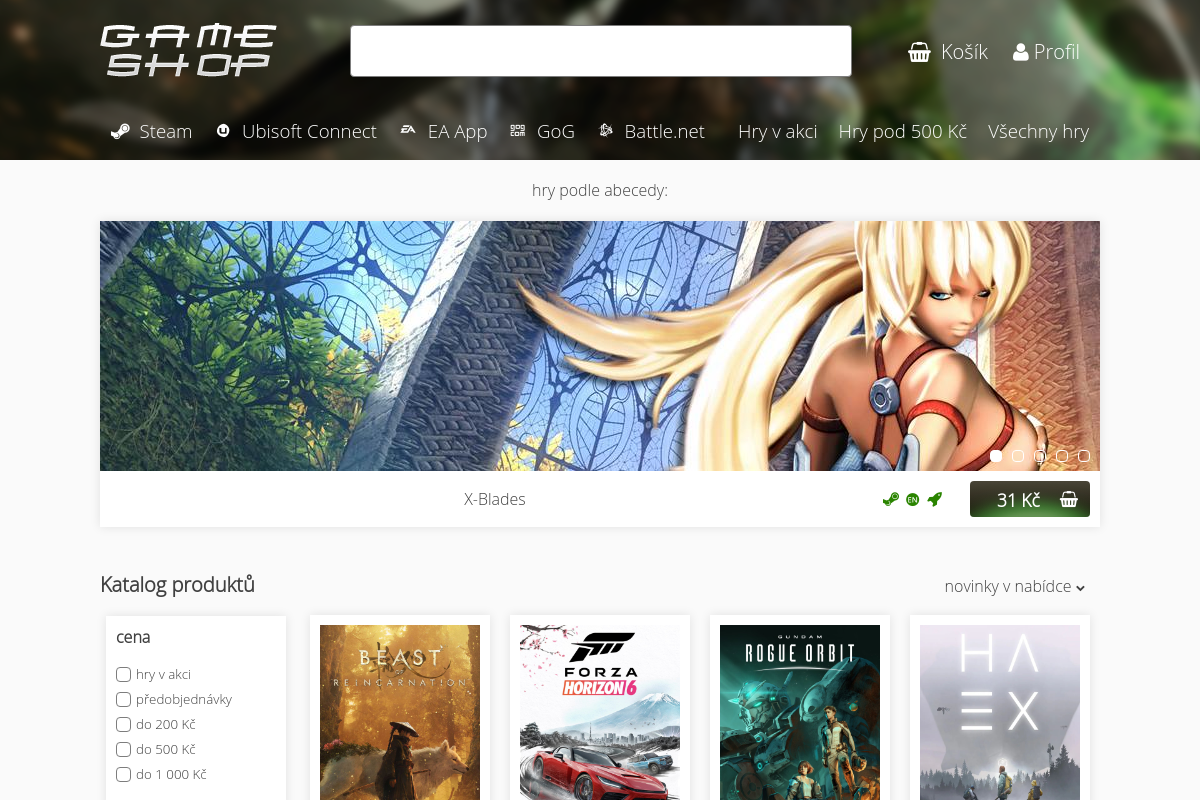Screen dimensions: 1200x800
Task: Tick the 'předobjednávky' checkbox
Action: point(124,699)
